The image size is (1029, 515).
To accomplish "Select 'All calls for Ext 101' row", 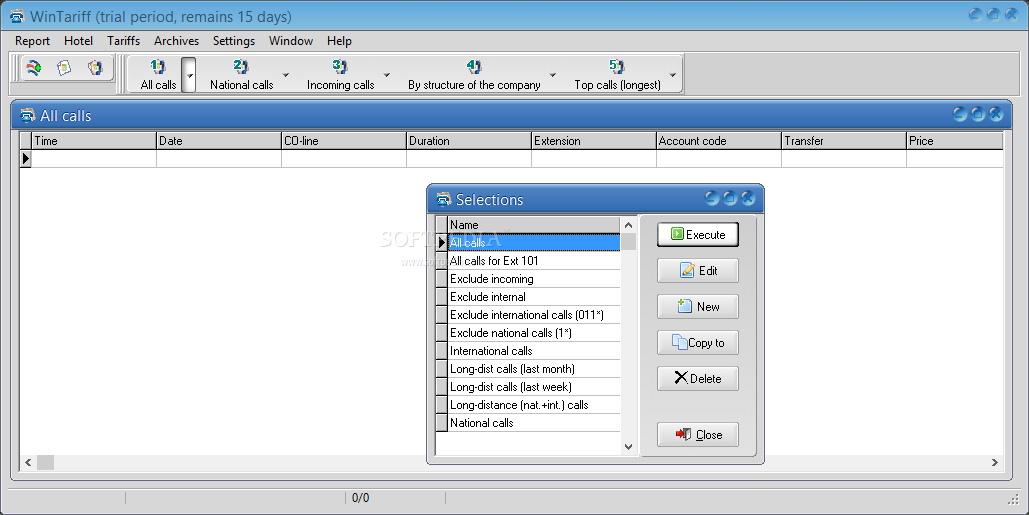I will click(534, 260).
